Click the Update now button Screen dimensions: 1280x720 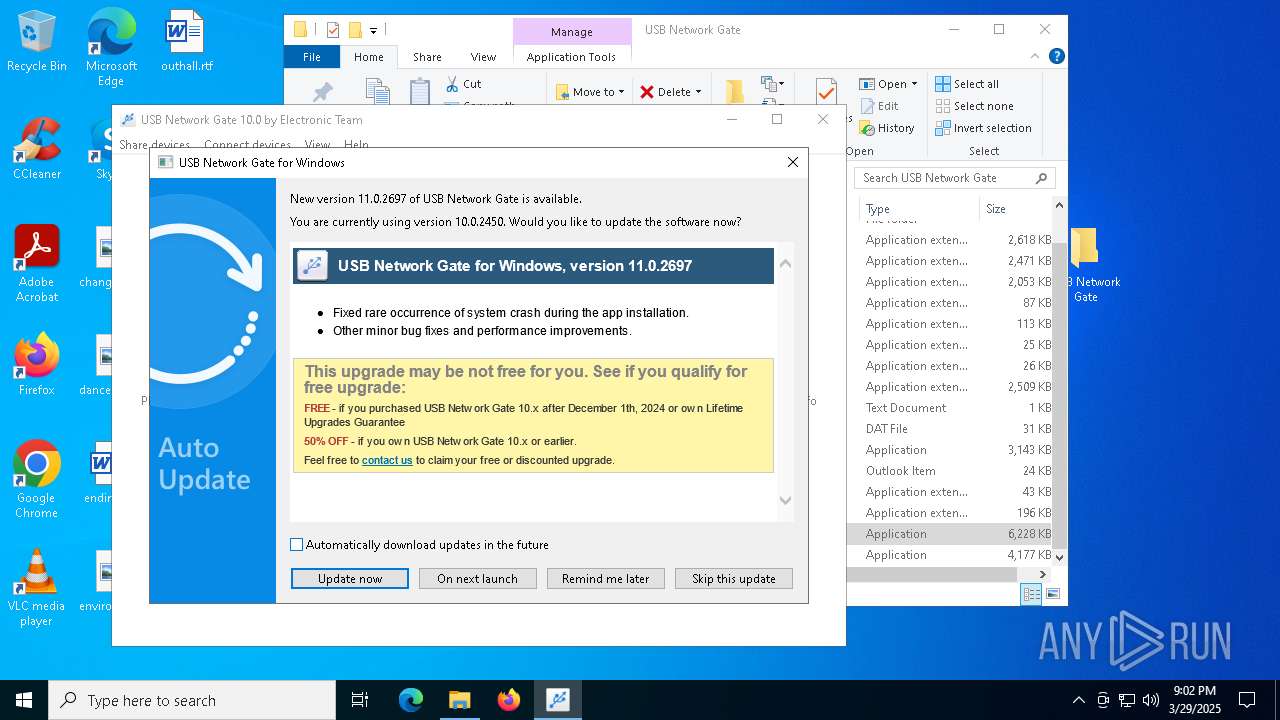[350, 579]
